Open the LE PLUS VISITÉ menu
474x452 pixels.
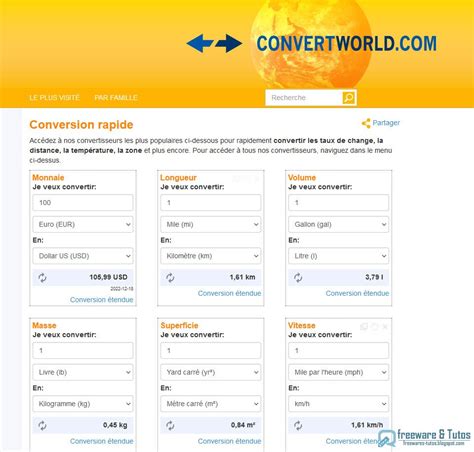pos(55,98)
